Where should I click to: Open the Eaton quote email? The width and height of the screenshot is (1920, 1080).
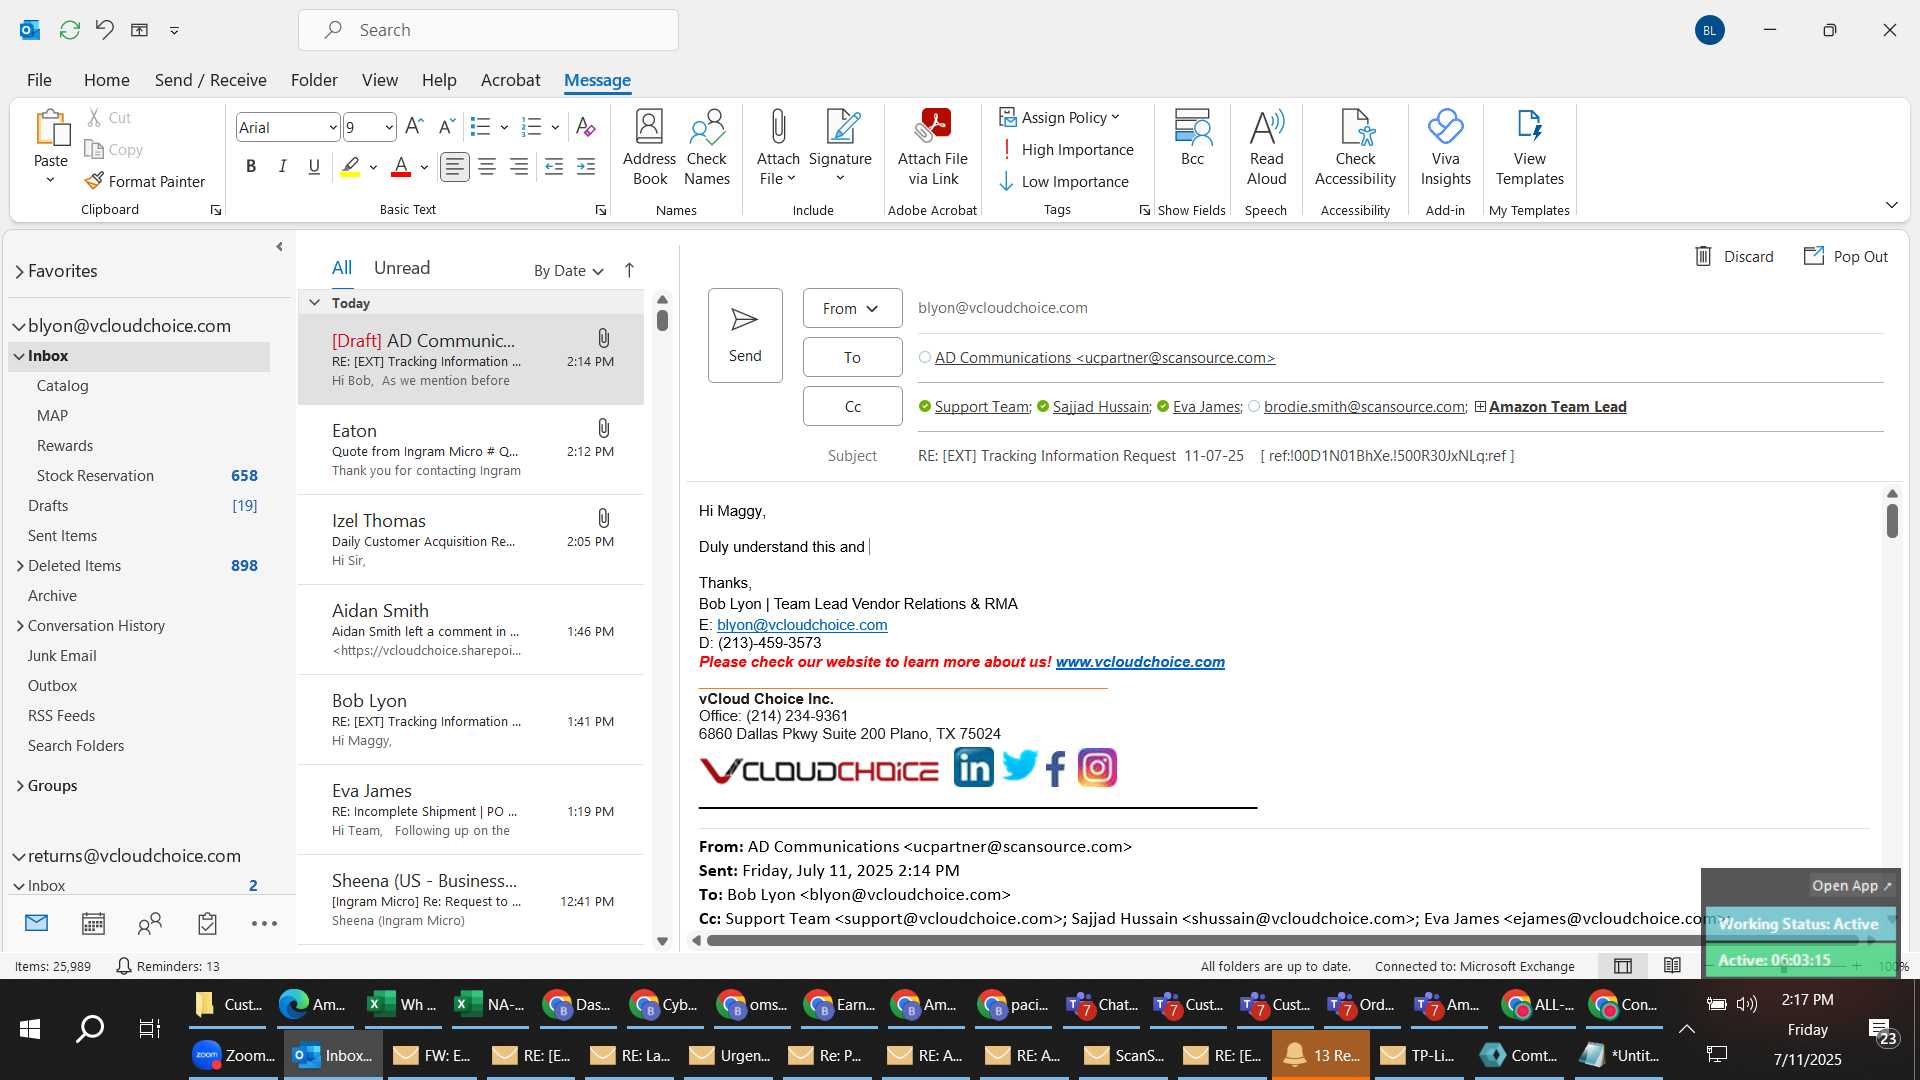(471, 450)
